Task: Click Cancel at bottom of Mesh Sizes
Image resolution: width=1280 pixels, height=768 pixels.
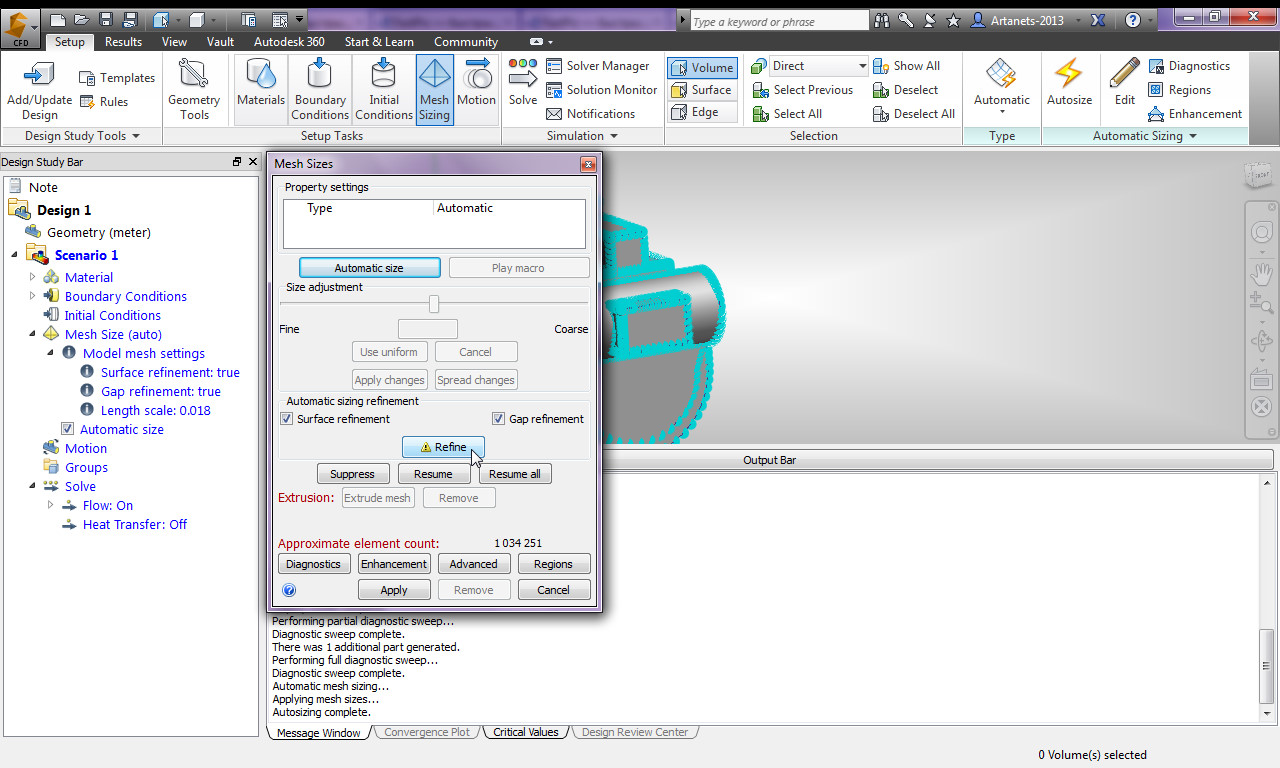Action: (x=554, y=590)
